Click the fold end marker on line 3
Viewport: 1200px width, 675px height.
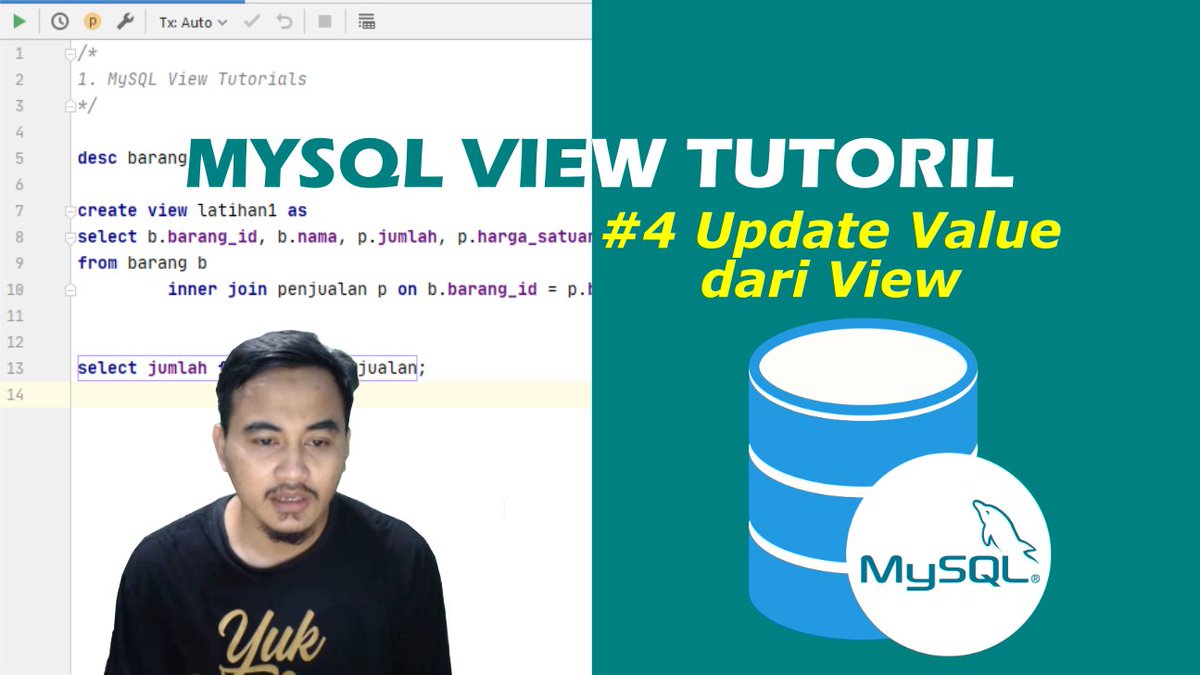(70, 105)
